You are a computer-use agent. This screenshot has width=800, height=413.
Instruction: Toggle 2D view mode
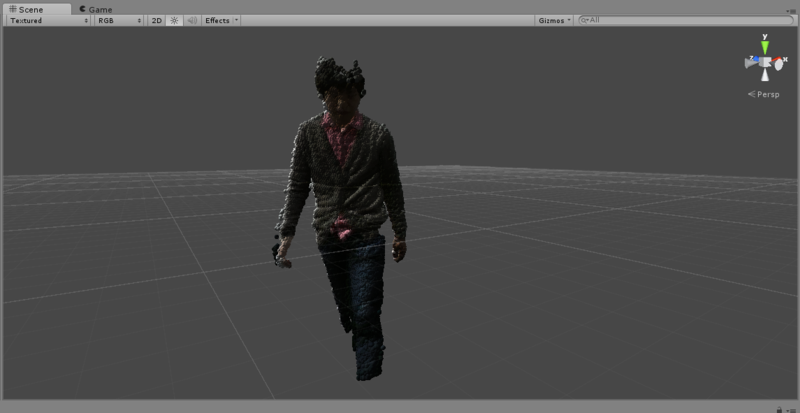(x=157, y=20)
